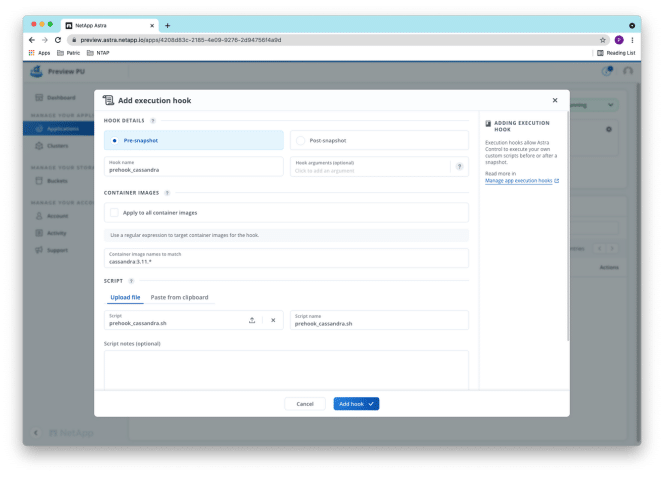
Task: Open Clusters in the sidebar
Action: [x=59, y=146]
